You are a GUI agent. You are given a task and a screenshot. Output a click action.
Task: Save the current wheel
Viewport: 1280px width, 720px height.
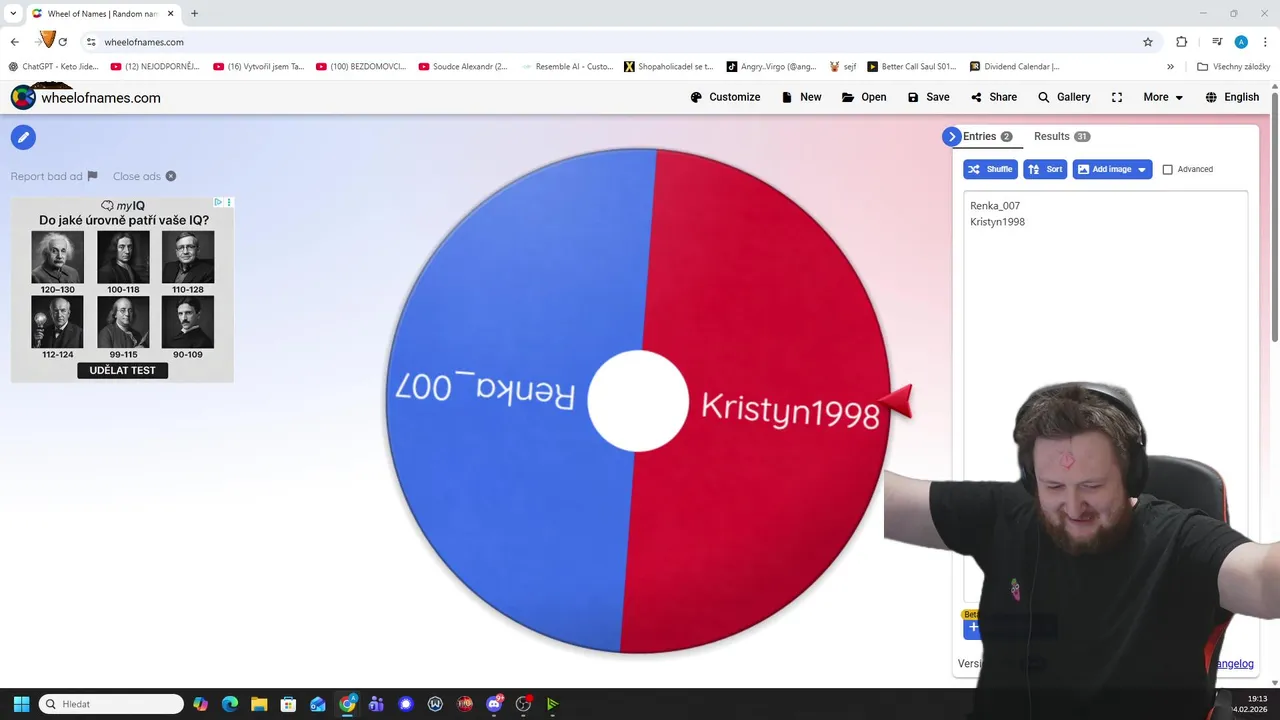[928, 97]
